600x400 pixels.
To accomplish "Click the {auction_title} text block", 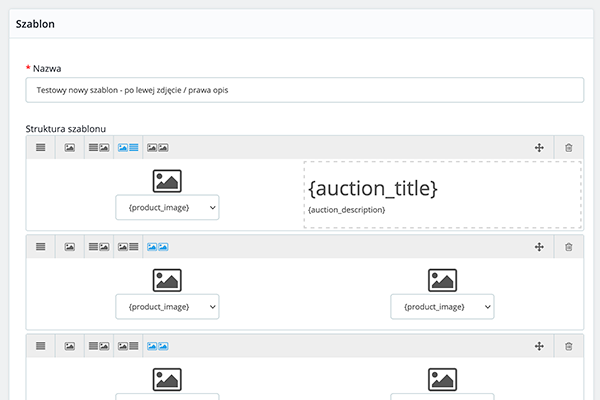I will coord(373,188).
